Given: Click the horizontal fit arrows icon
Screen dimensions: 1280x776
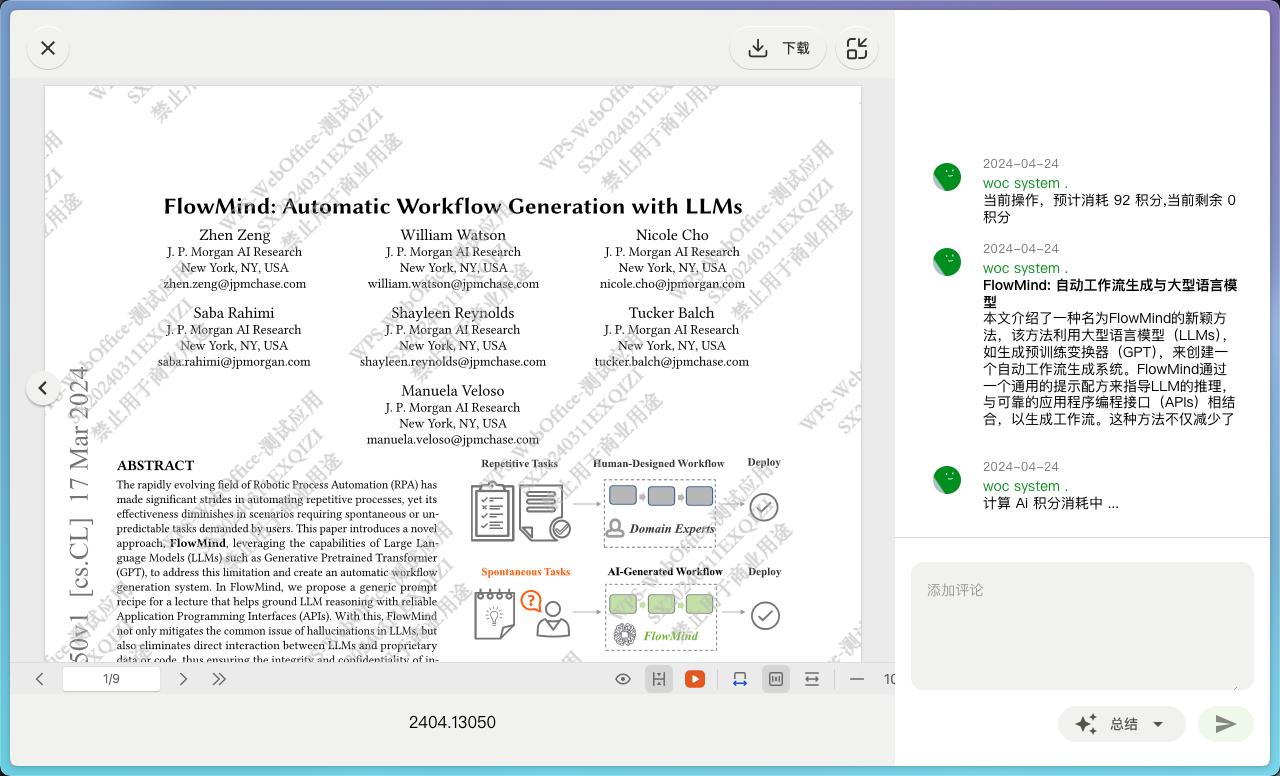Looking at the screenshot, I should (812, 679).
